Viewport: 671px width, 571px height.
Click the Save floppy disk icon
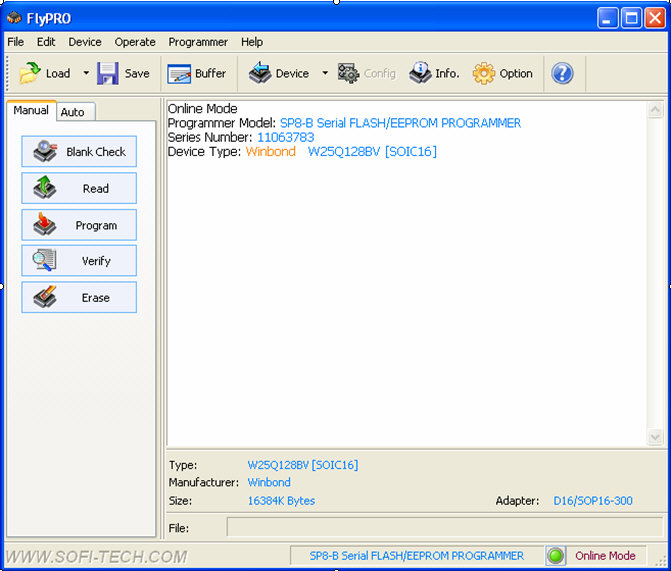click(x=107, y=73)
